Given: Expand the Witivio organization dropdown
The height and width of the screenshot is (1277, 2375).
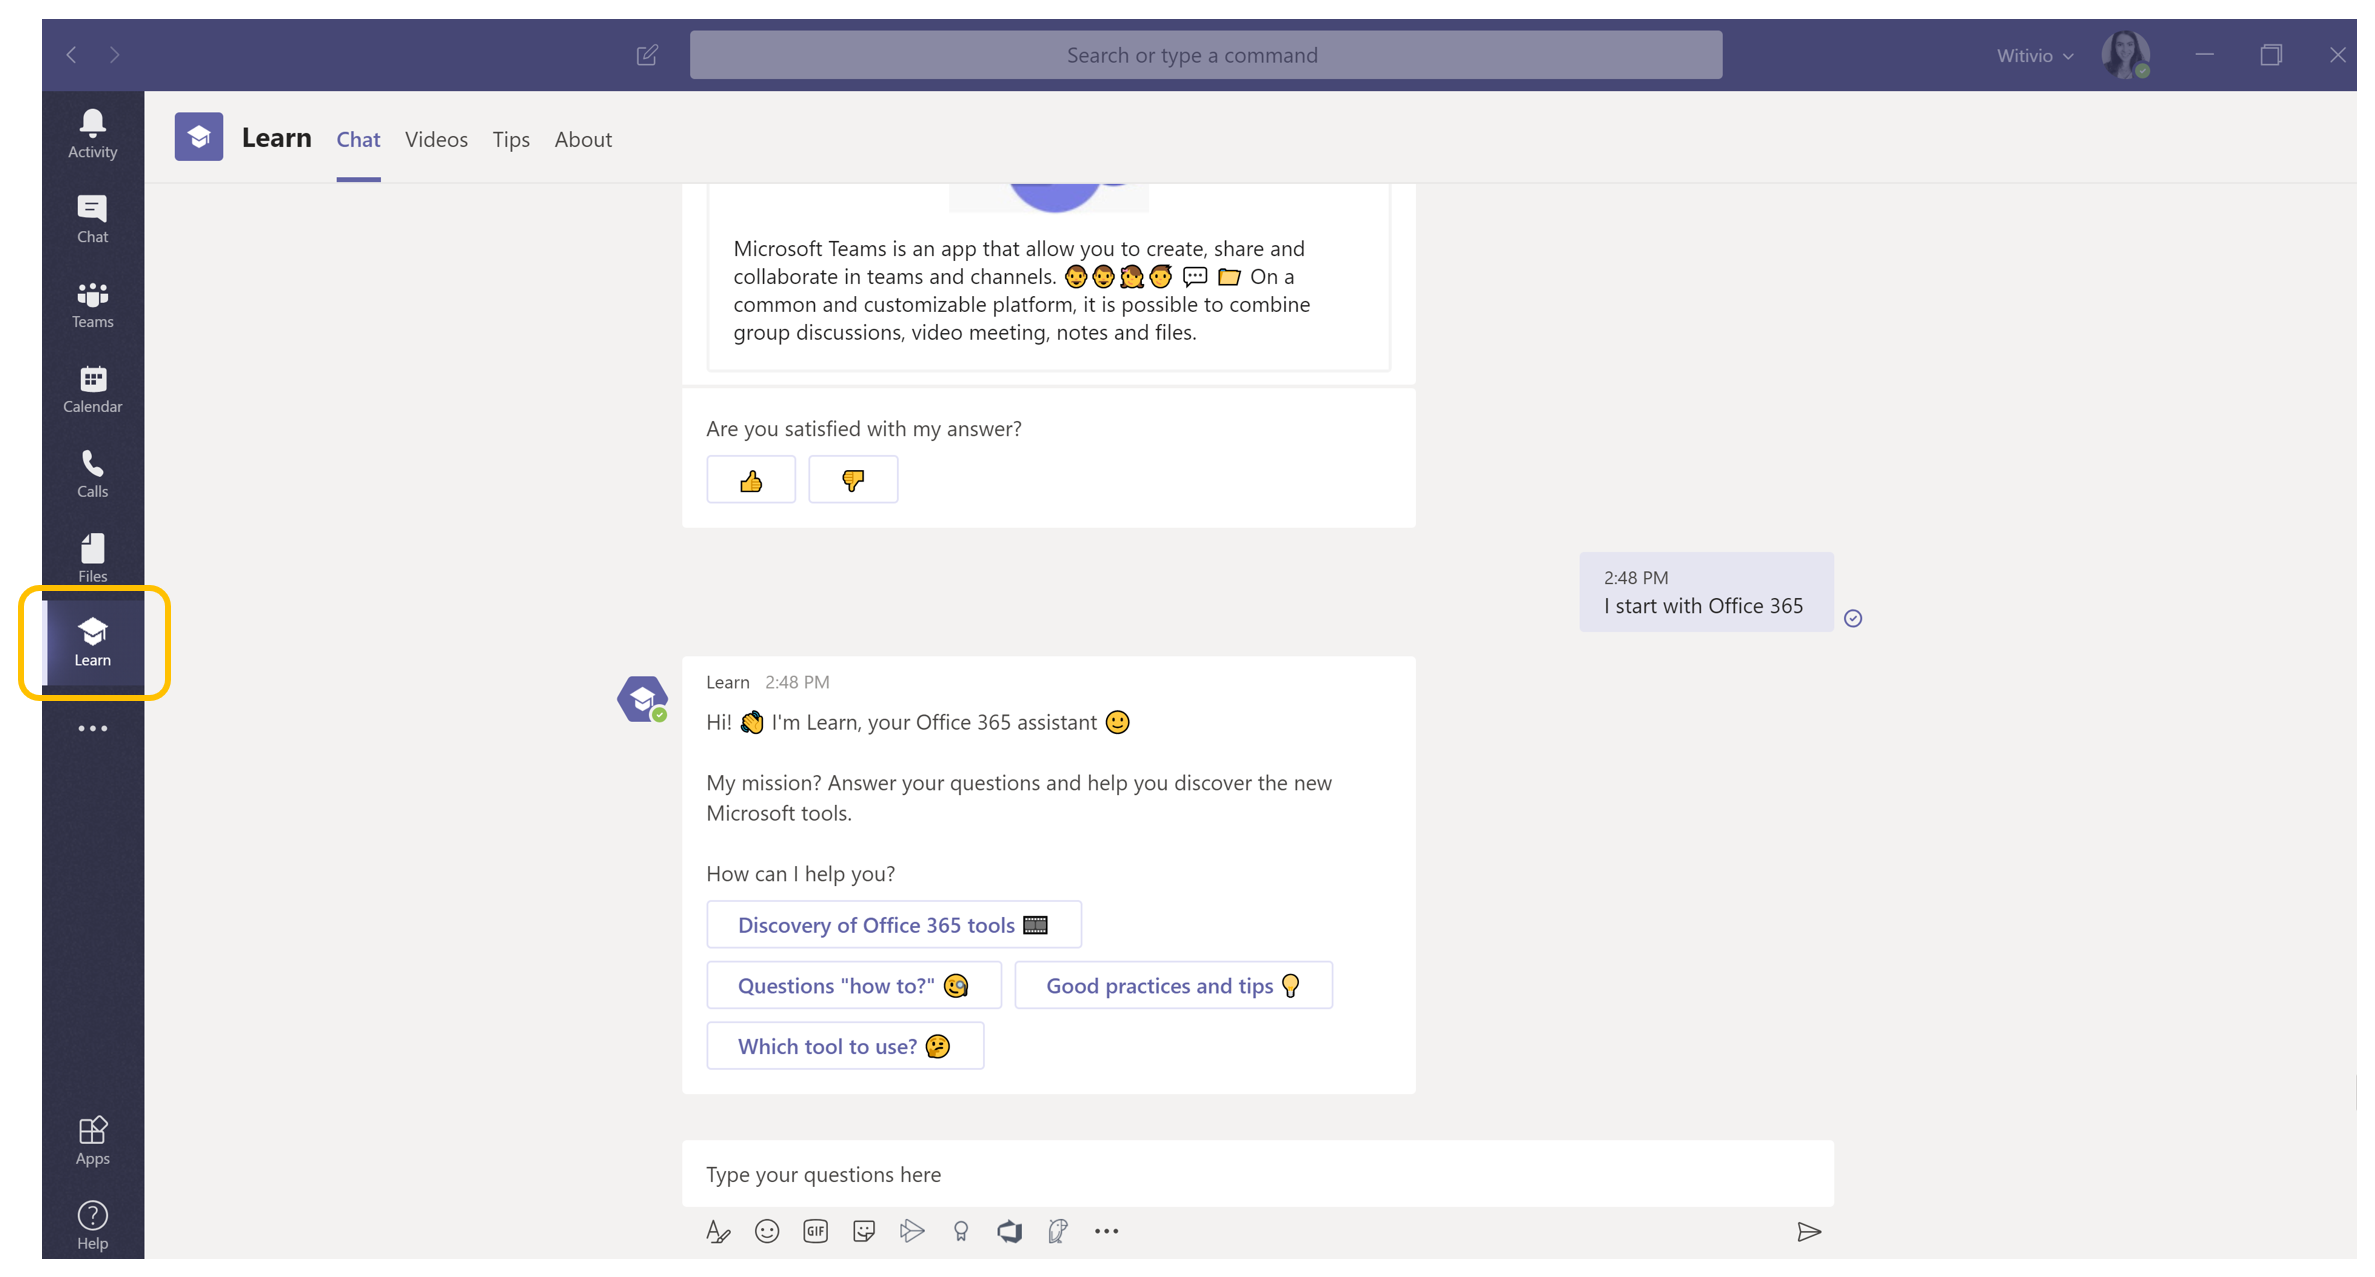Looking at the screenshot, I should tap(2035, 55).
